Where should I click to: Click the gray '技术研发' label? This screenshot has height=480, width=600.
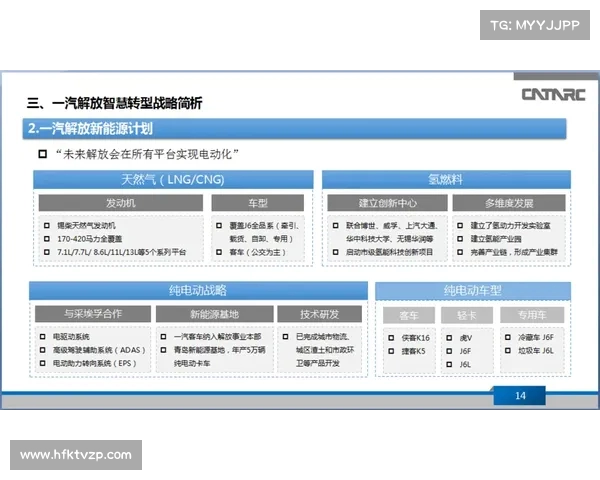click(x=320, y=314)
